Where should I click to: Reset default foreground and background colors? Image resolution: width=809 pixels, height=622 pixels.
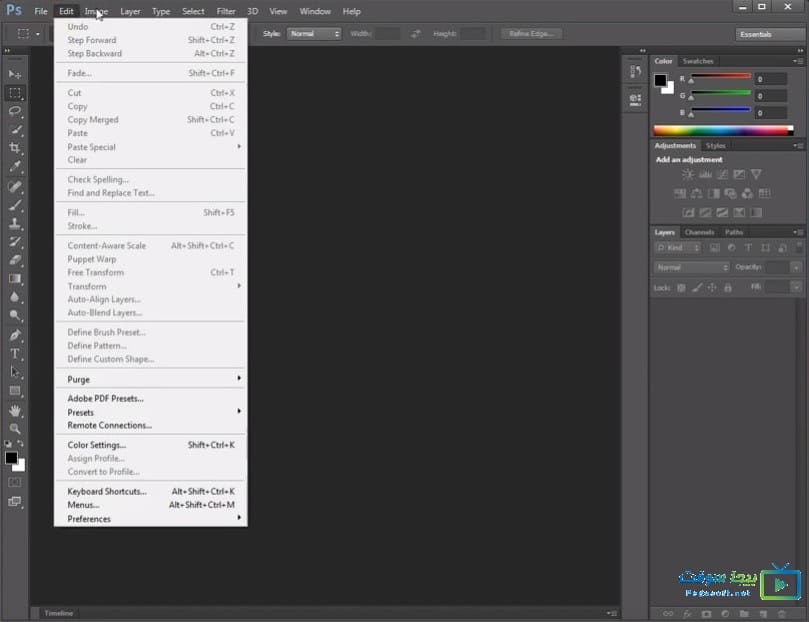(x=8, y=444)
